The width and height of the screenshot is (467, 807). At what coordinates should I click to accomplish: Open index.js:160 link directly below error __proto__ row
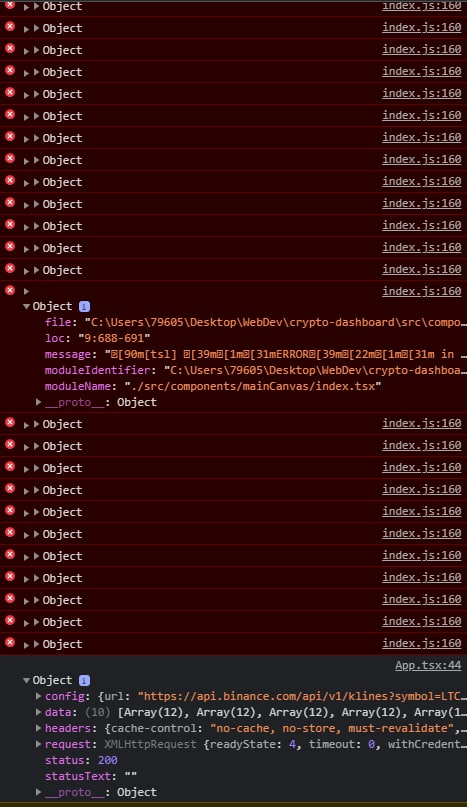click(x=421, y=423)
